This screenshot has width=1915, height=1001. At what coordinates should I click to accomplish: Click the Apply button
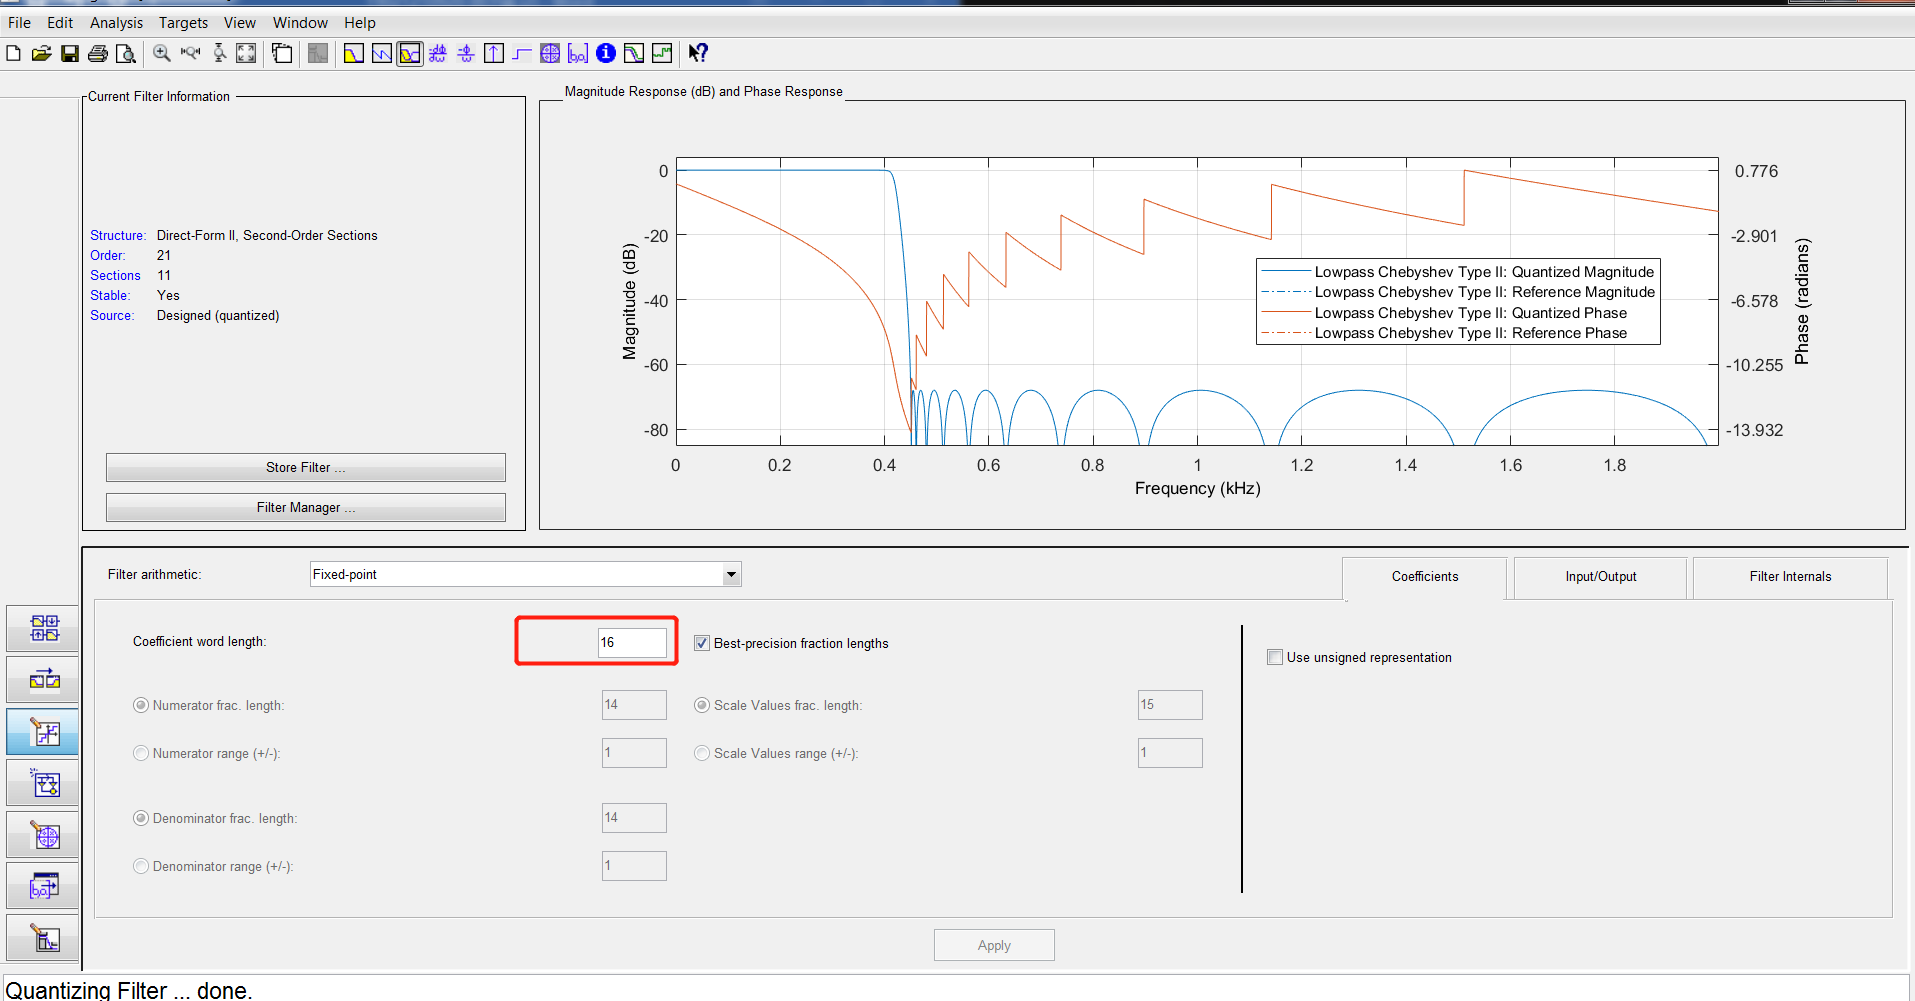coord(994,945)
